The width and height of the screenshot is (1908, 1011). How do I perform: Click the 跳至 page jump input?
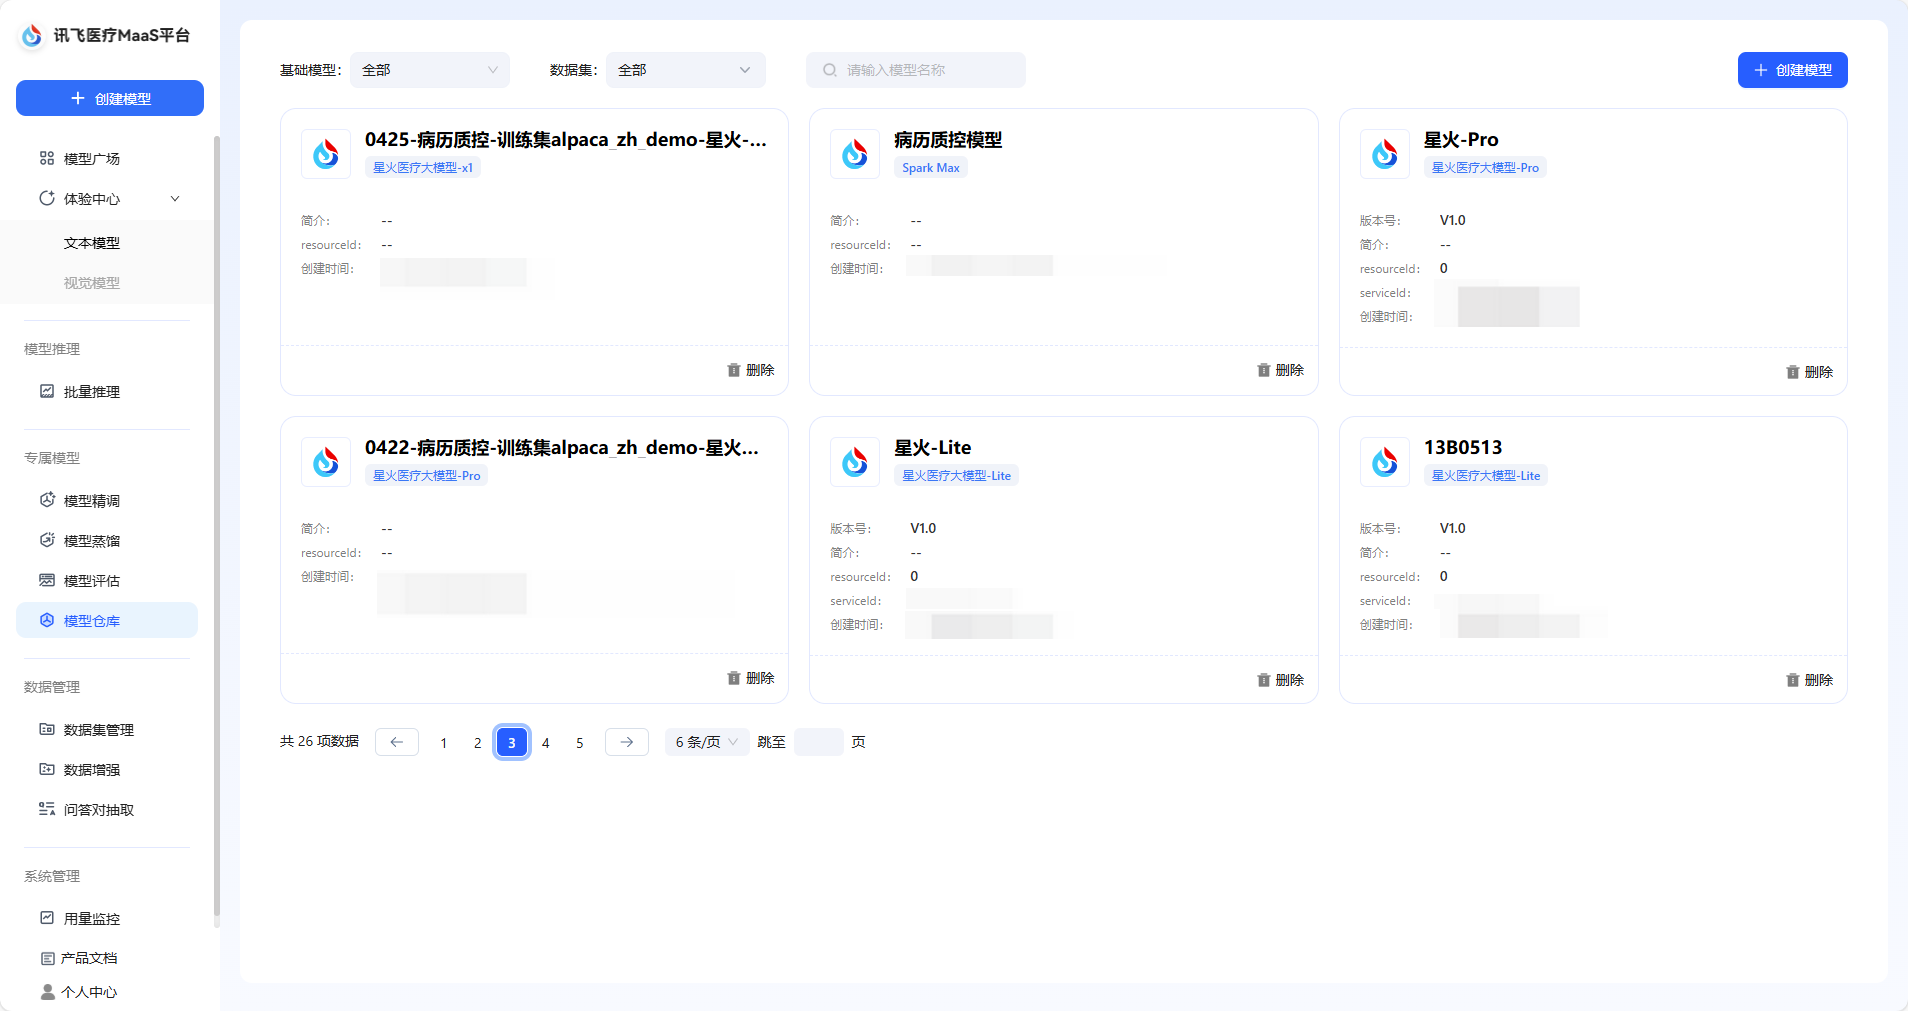click(819, 742)
